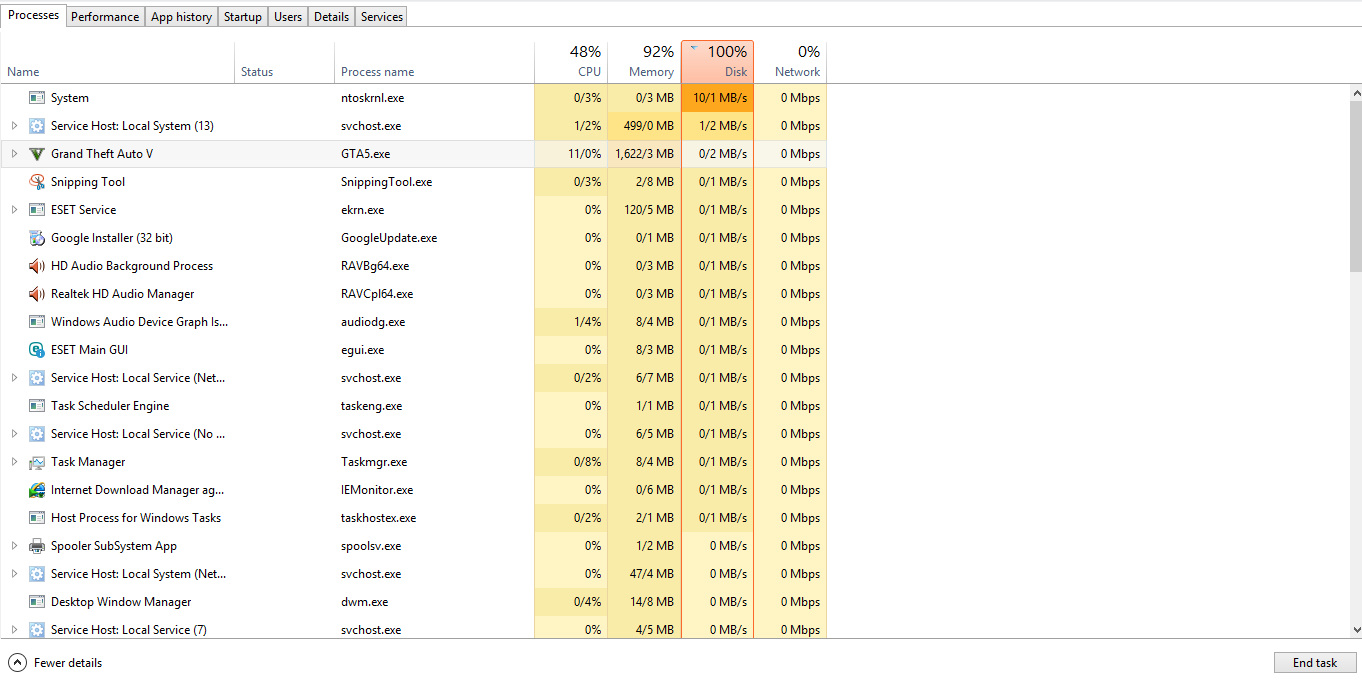Expand the ESET Service process
The height and width of the screenshot is (684, 1362).
pos(14,210)
